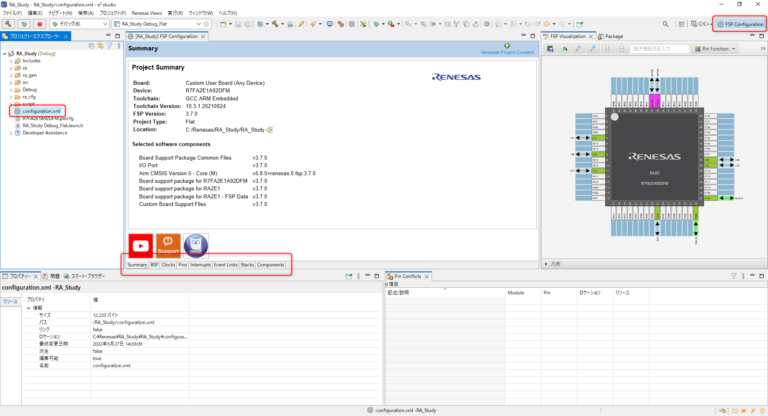This screenshot has height=416, width=768.
Task: Open the orange Support icon
Action: click(x=168, y=246)
